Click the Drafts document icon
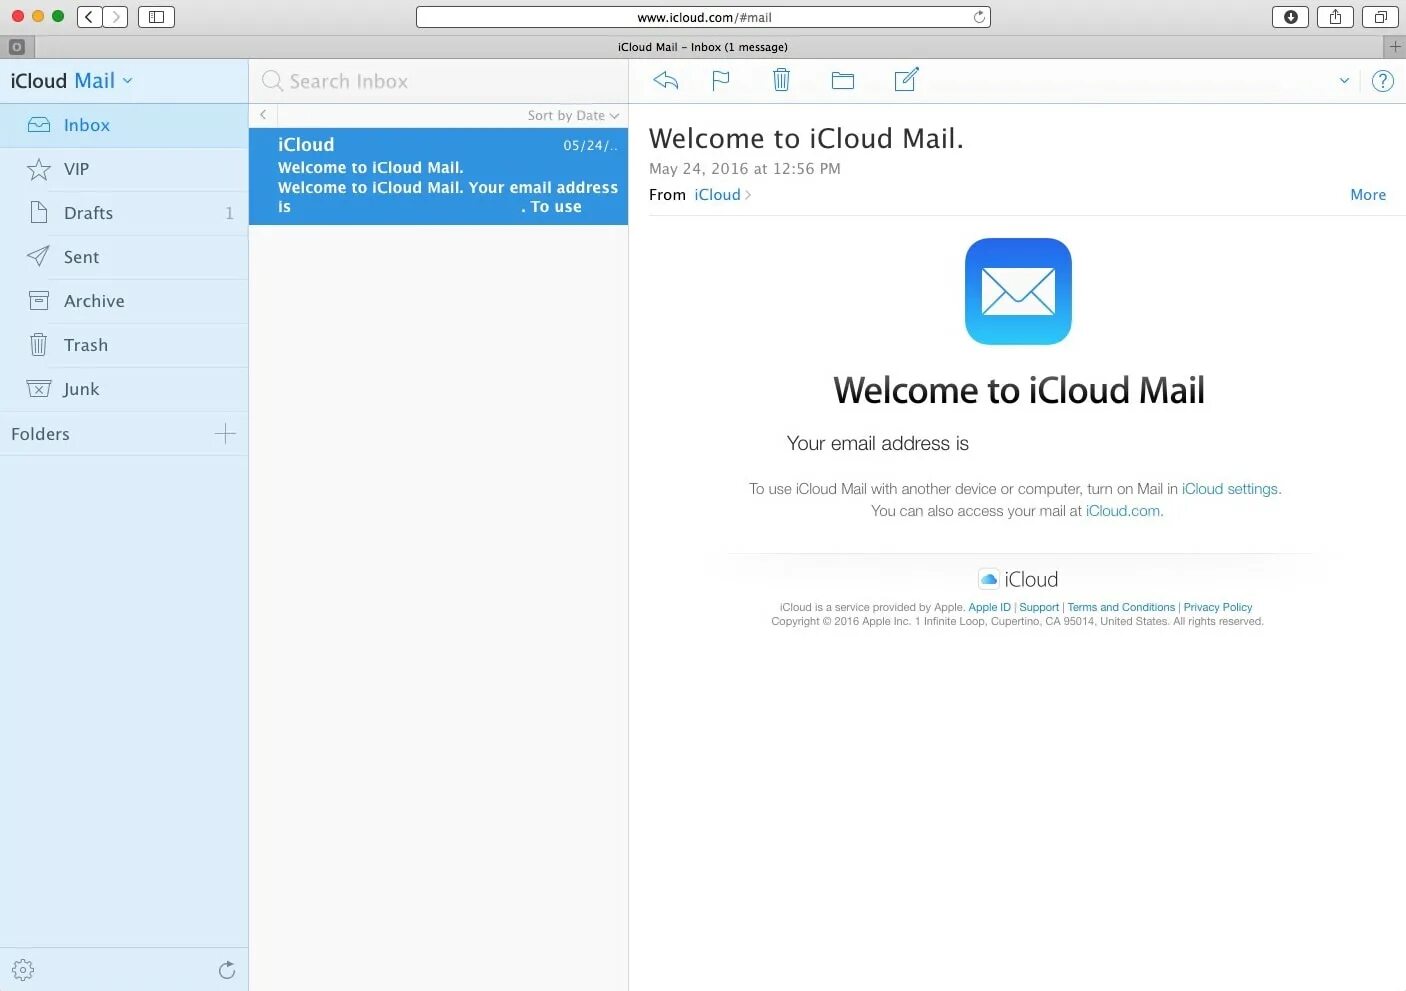The image size is (1406, 991). click(x=39, y=212)
